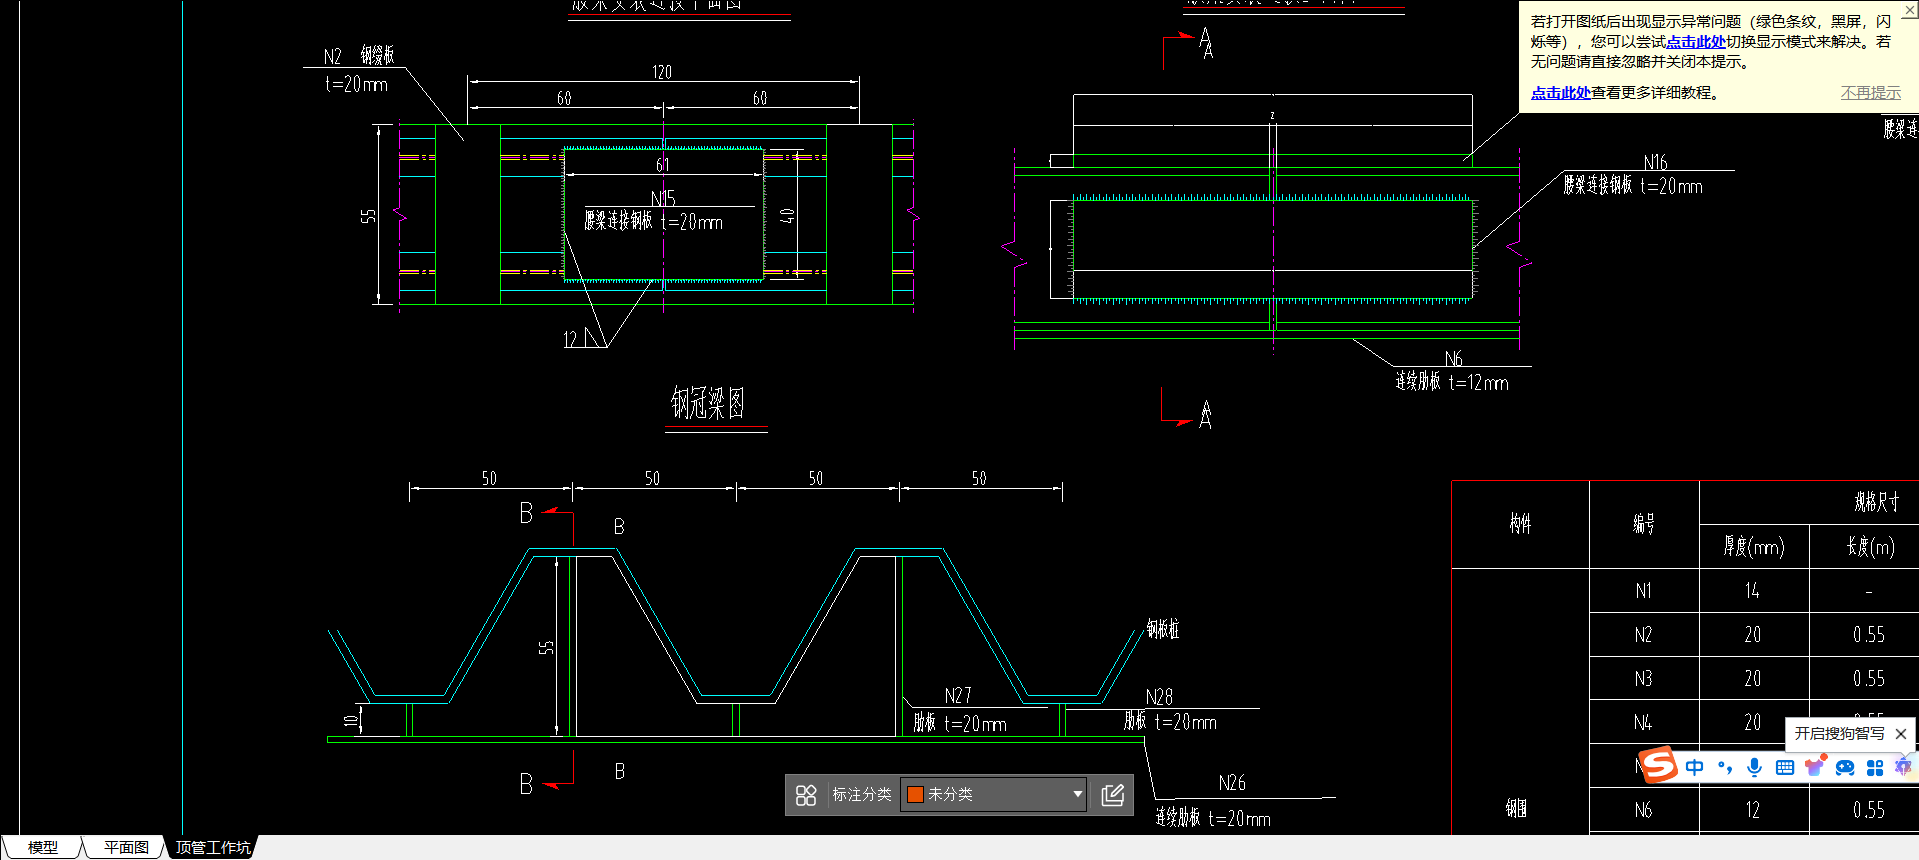Click the N28 rib plate label

[x=1159, y=696]
